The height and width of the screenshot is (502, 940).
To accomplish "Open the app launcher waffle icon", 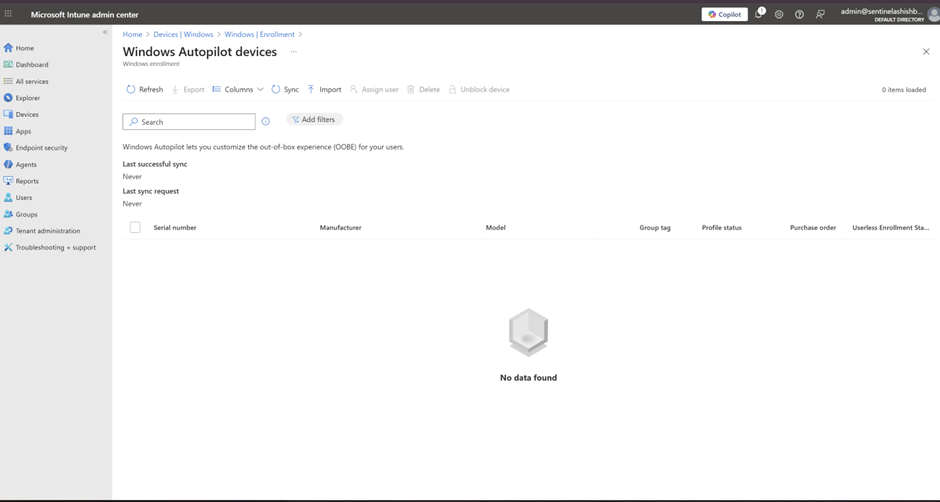I will 8,15.
